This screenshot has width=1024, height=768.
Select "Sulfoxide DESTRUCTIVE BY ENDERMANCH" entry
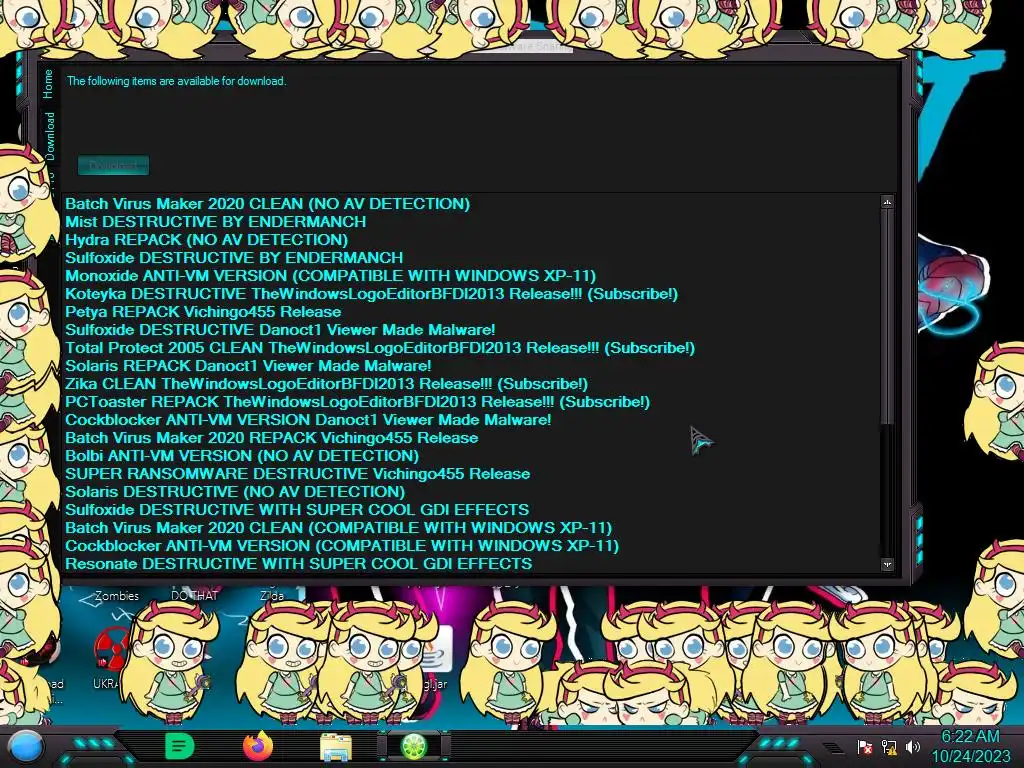click(x=234, y=258)
